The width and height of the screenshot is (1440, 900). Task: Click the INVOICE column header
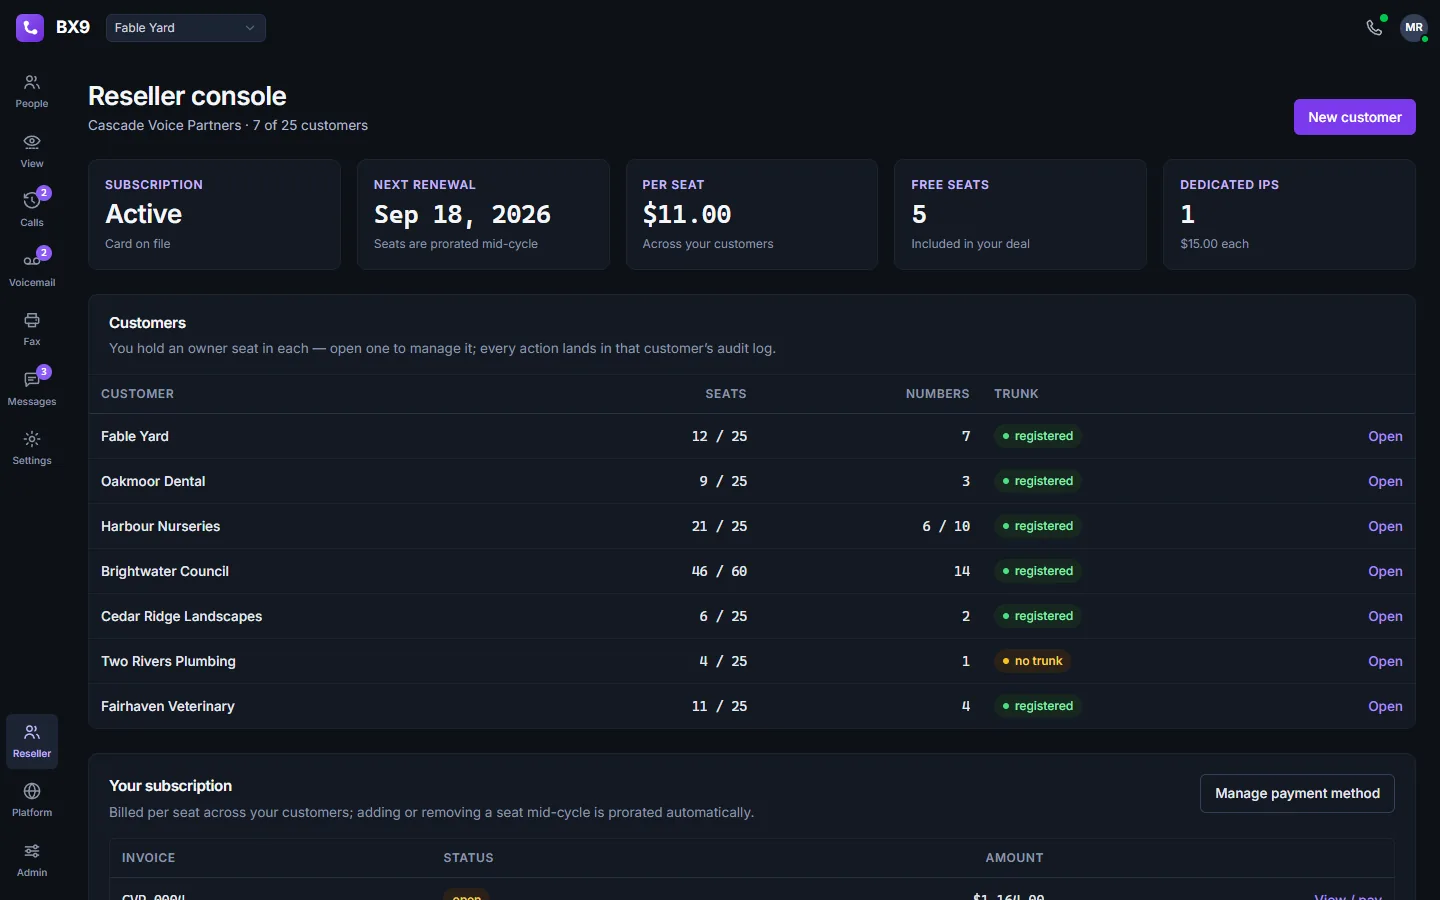click(148, 858)
